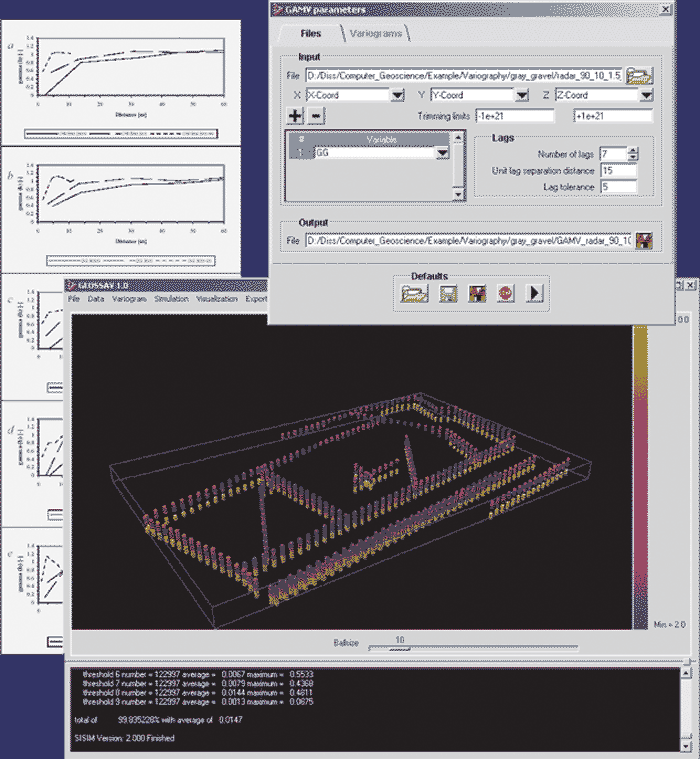Switch to the Variograms tab
Viewport: 700px width, 759px height.
(x=377, y=35)
